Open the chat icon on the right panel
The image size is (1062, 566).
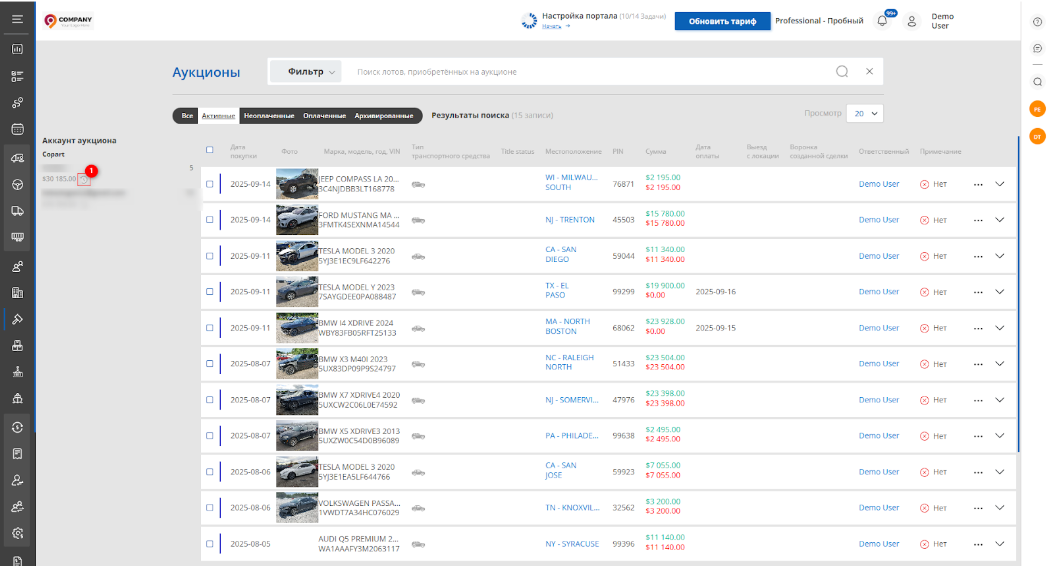1037,48
